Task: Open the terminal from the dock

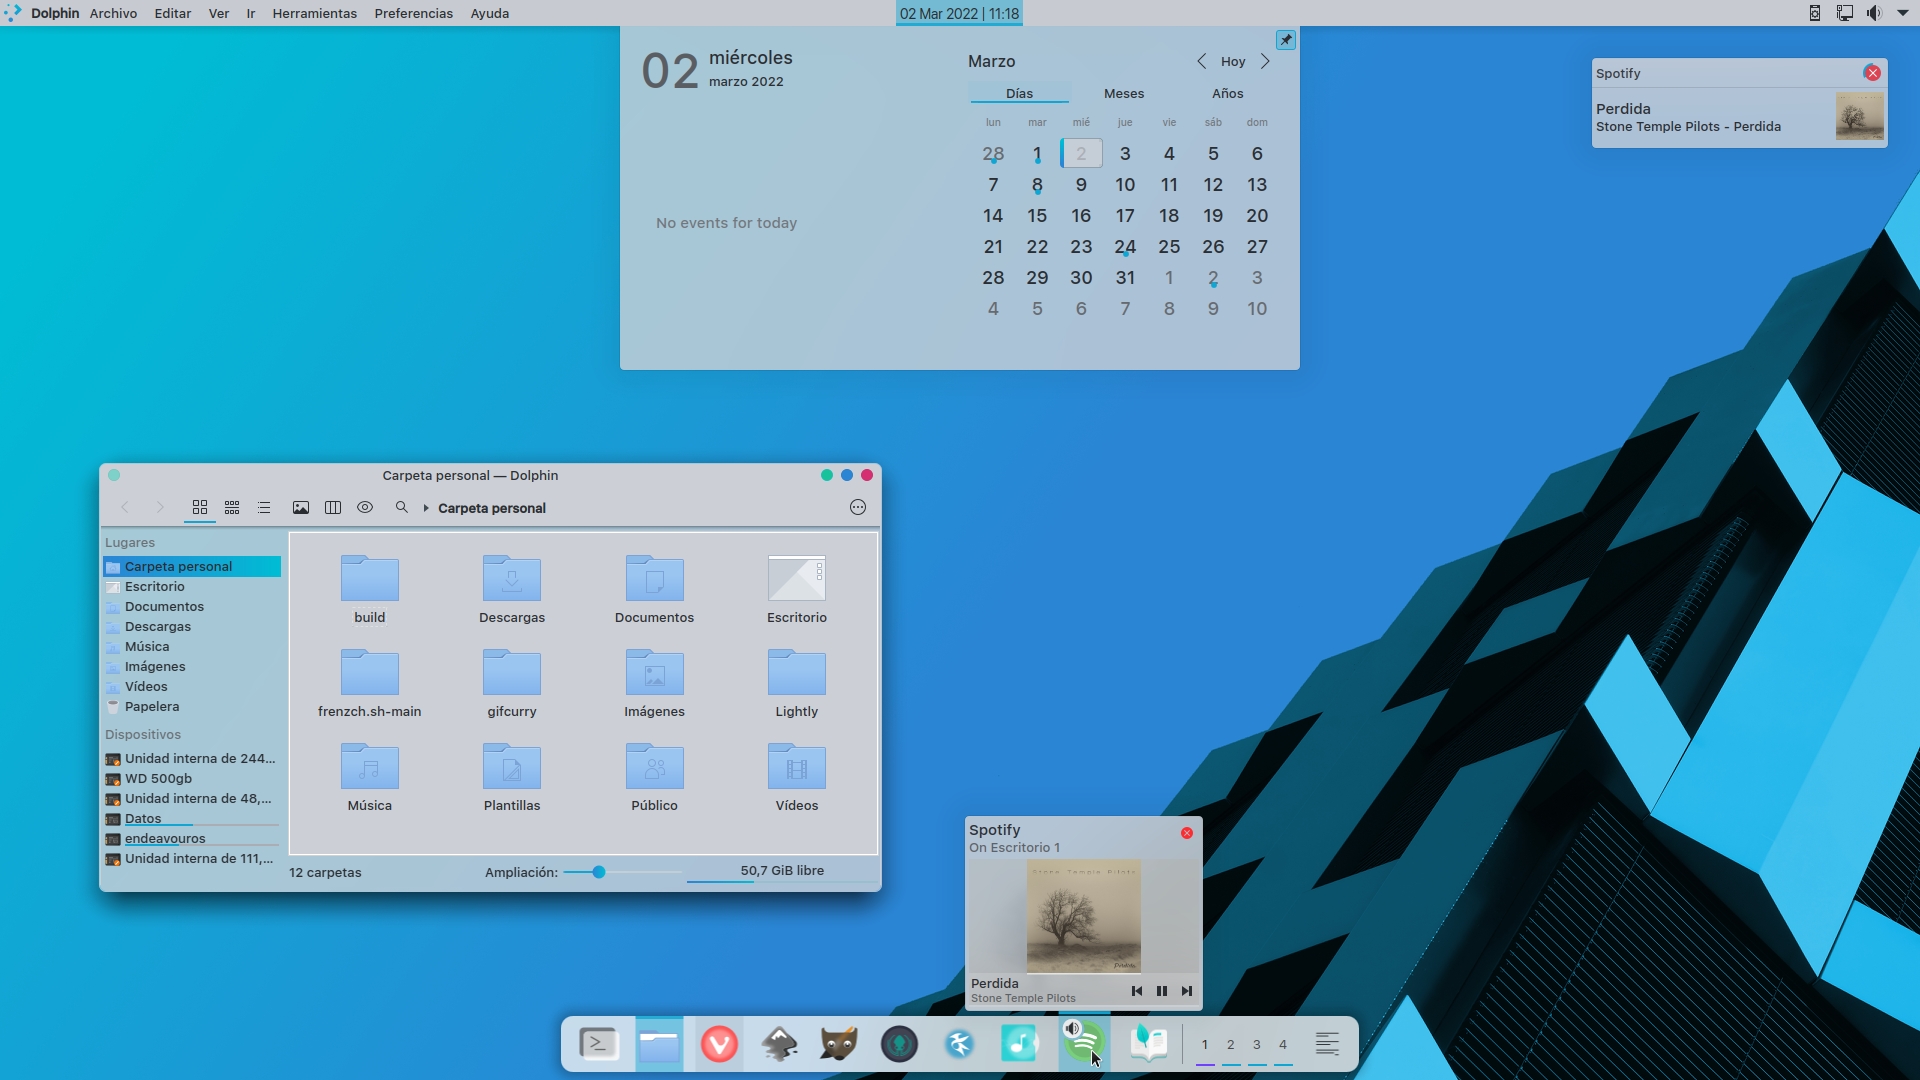Action: tap(599, 1044)
